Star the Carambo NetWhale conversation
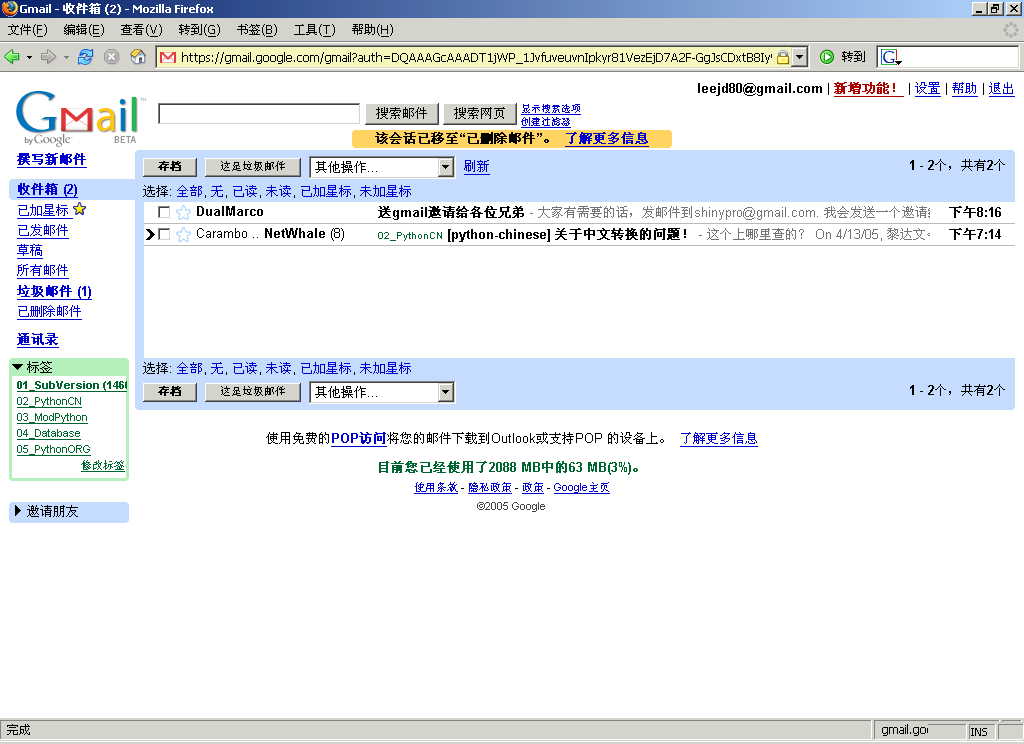This screenshot has width=1024, height=744. pos(184,235)
